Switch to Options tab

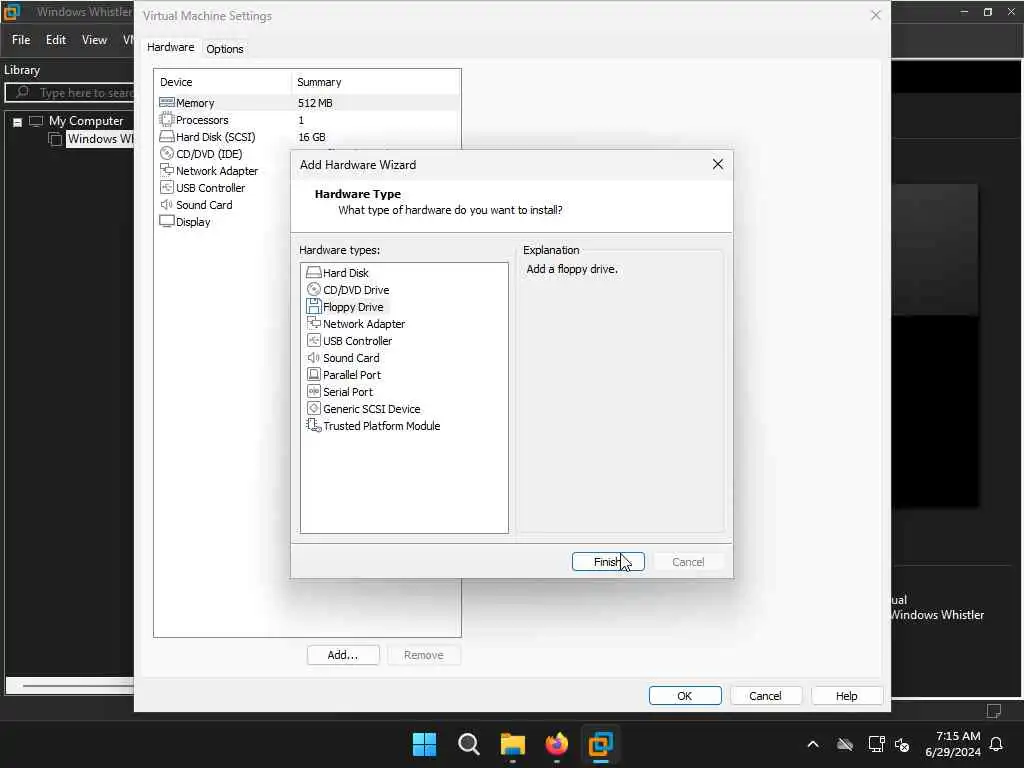(x=225, y=48)
